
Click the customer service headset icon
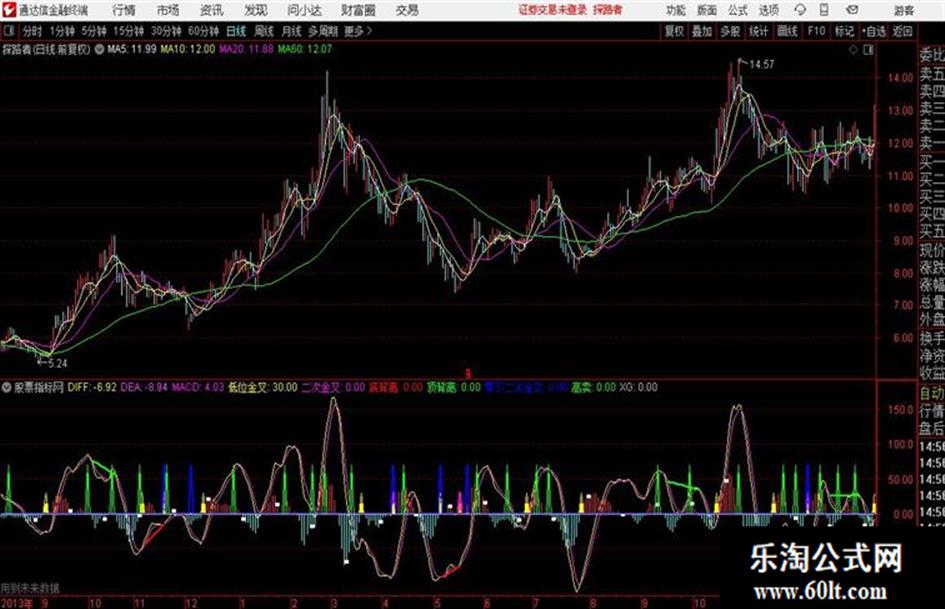click(x=800, y=10)
